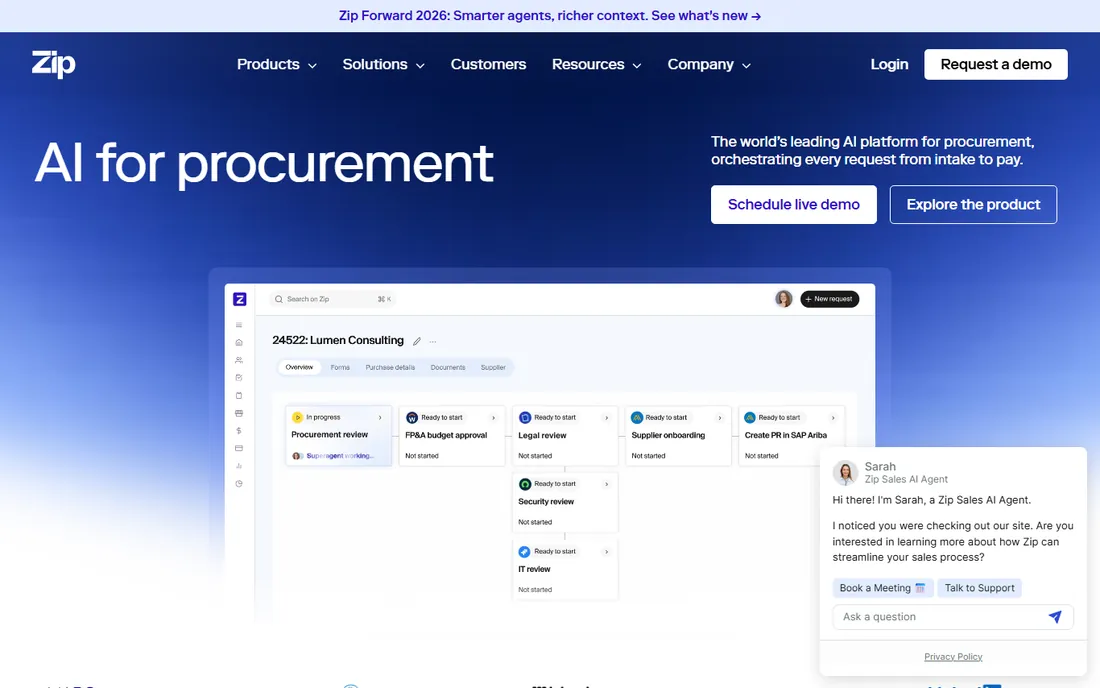Open the people icon in dashboard sidebar
Viewport: 1100px width, 688px height.
click(x=239, y=360)
